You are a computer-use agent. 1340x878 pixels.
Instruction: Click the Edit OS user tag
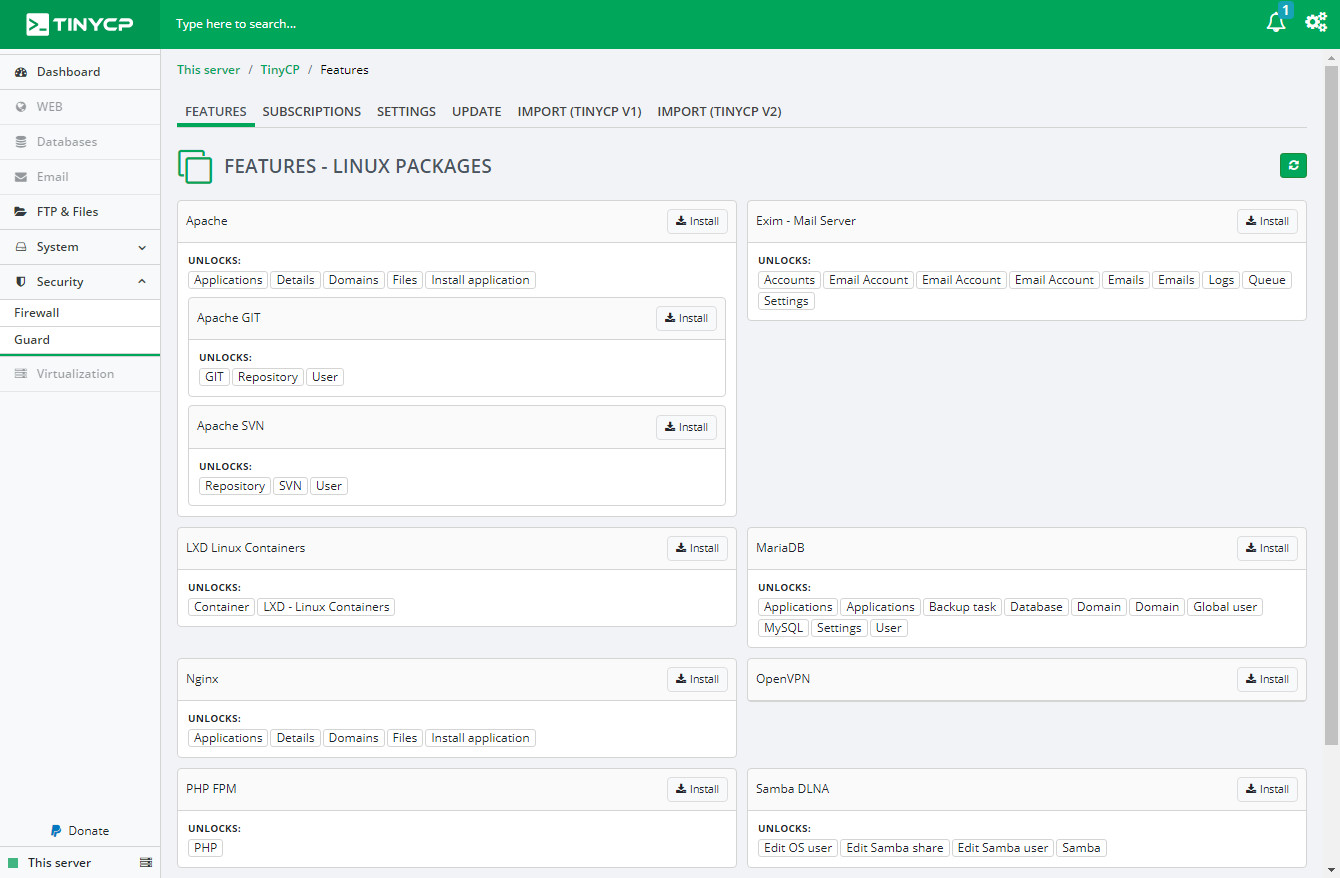[x=798, y=848]
